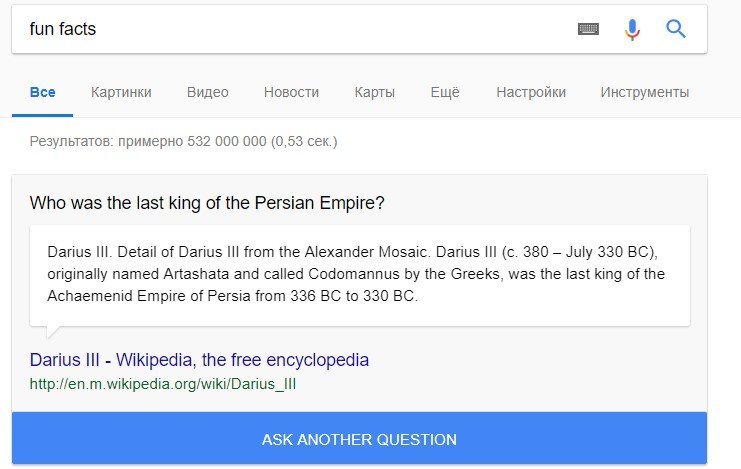This screenshot has height=469, width=741.
Task: Click the blue magnifier search icon
Action: click(x=676, y=29)
